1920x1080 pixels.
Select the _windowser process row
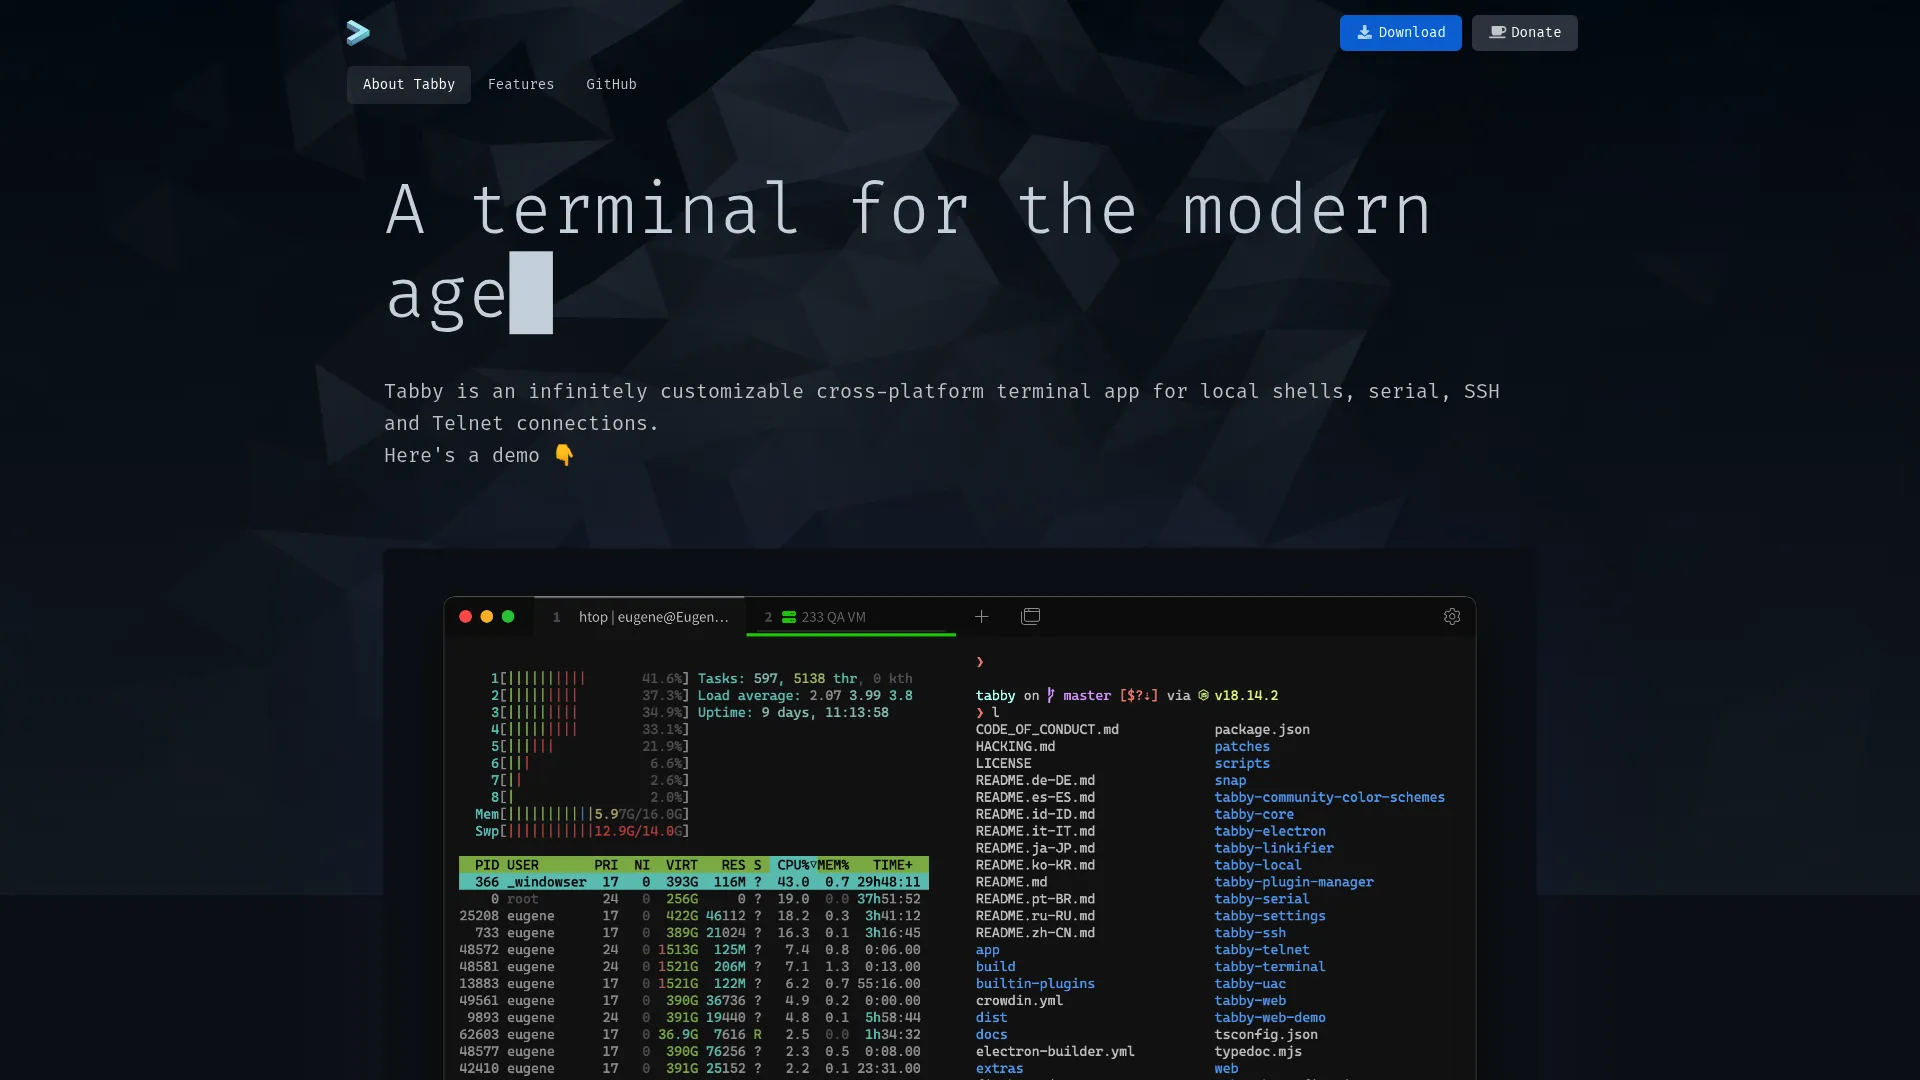coord(694,882)
